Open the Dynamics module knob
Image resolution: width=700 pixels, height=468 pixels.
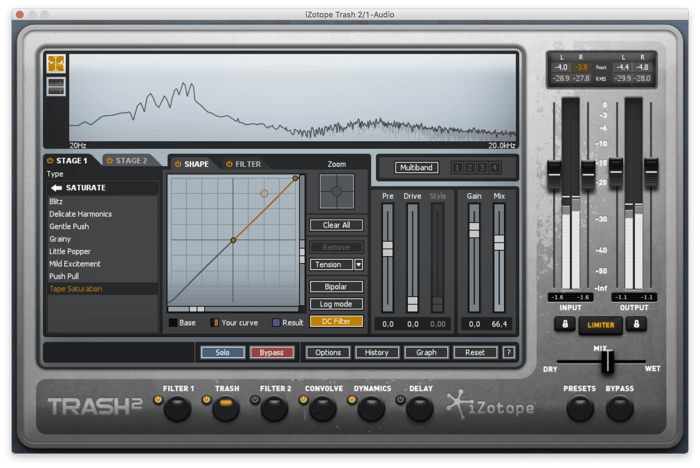[371, 409]
